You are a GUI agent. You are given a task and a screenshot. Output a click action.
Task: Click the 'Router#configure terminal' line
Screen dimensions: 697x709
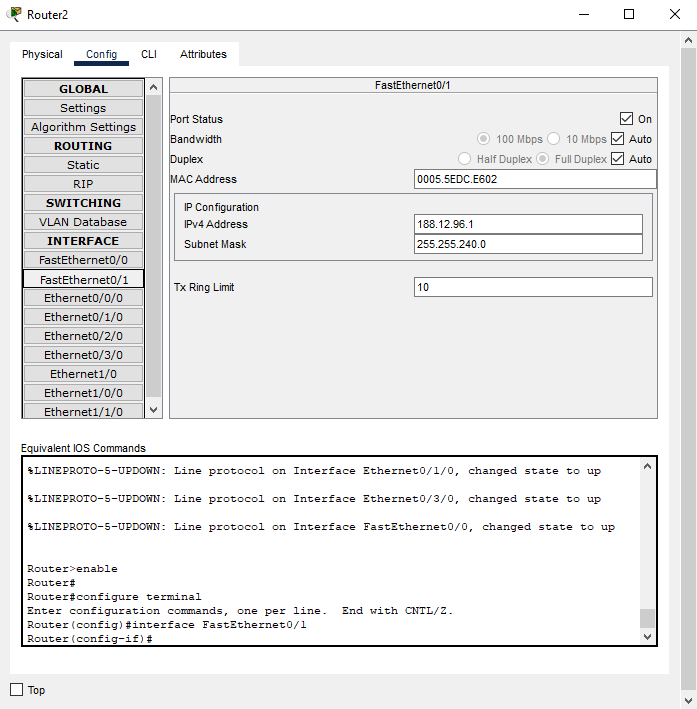[x=114, y=596]
